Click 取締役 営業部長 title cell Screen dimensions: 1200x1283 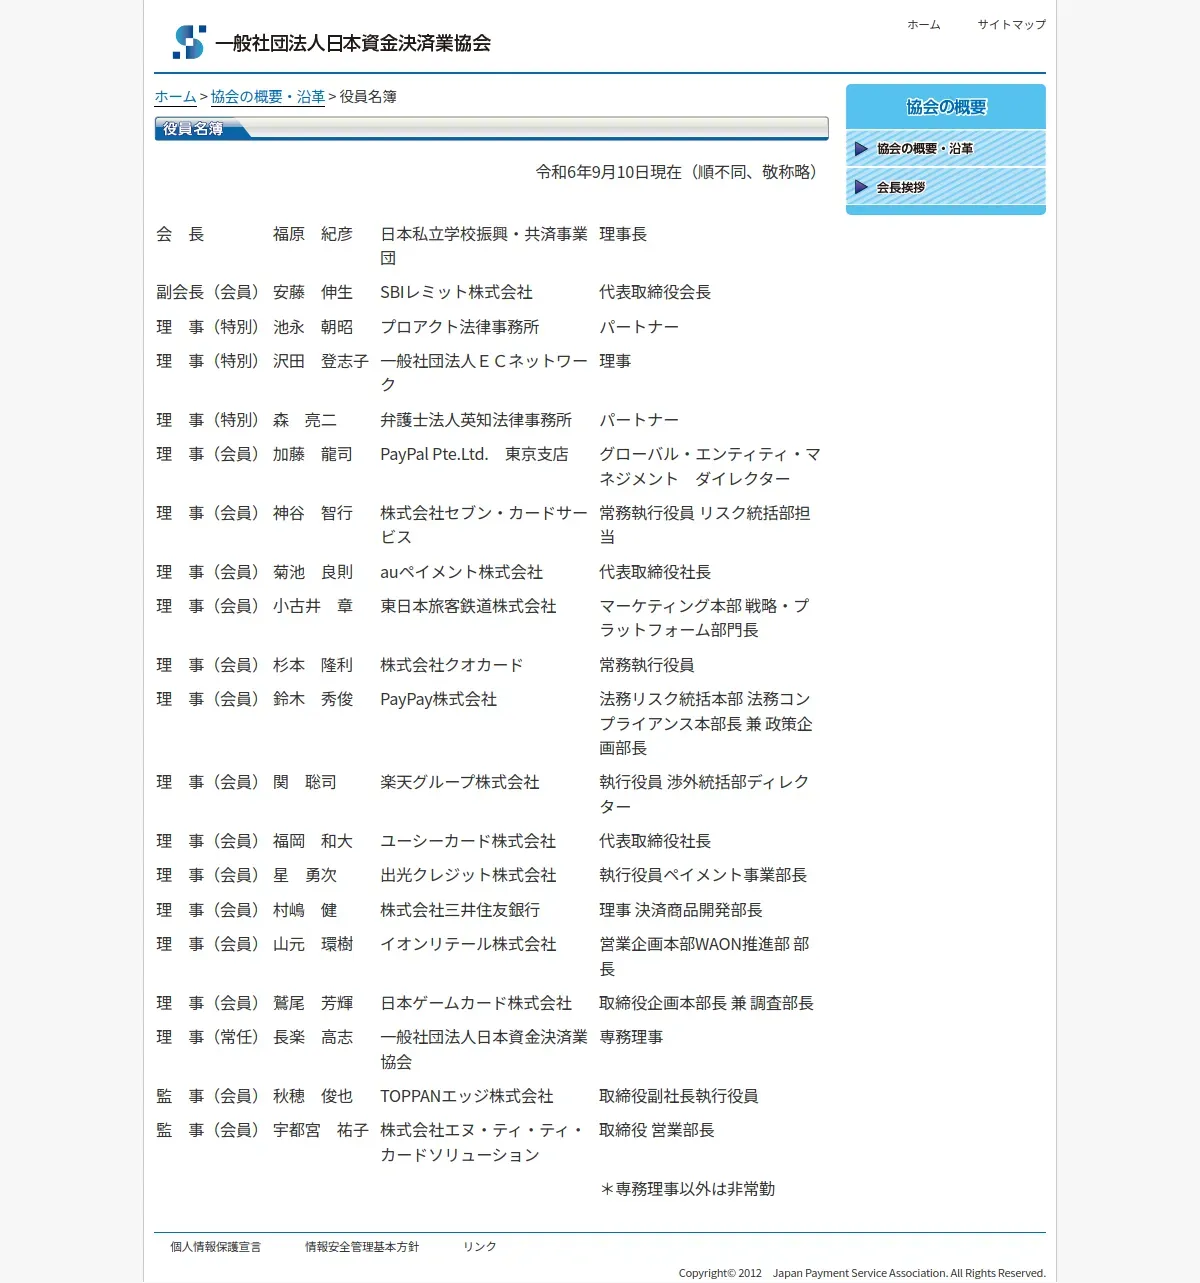coord(657,1130)
